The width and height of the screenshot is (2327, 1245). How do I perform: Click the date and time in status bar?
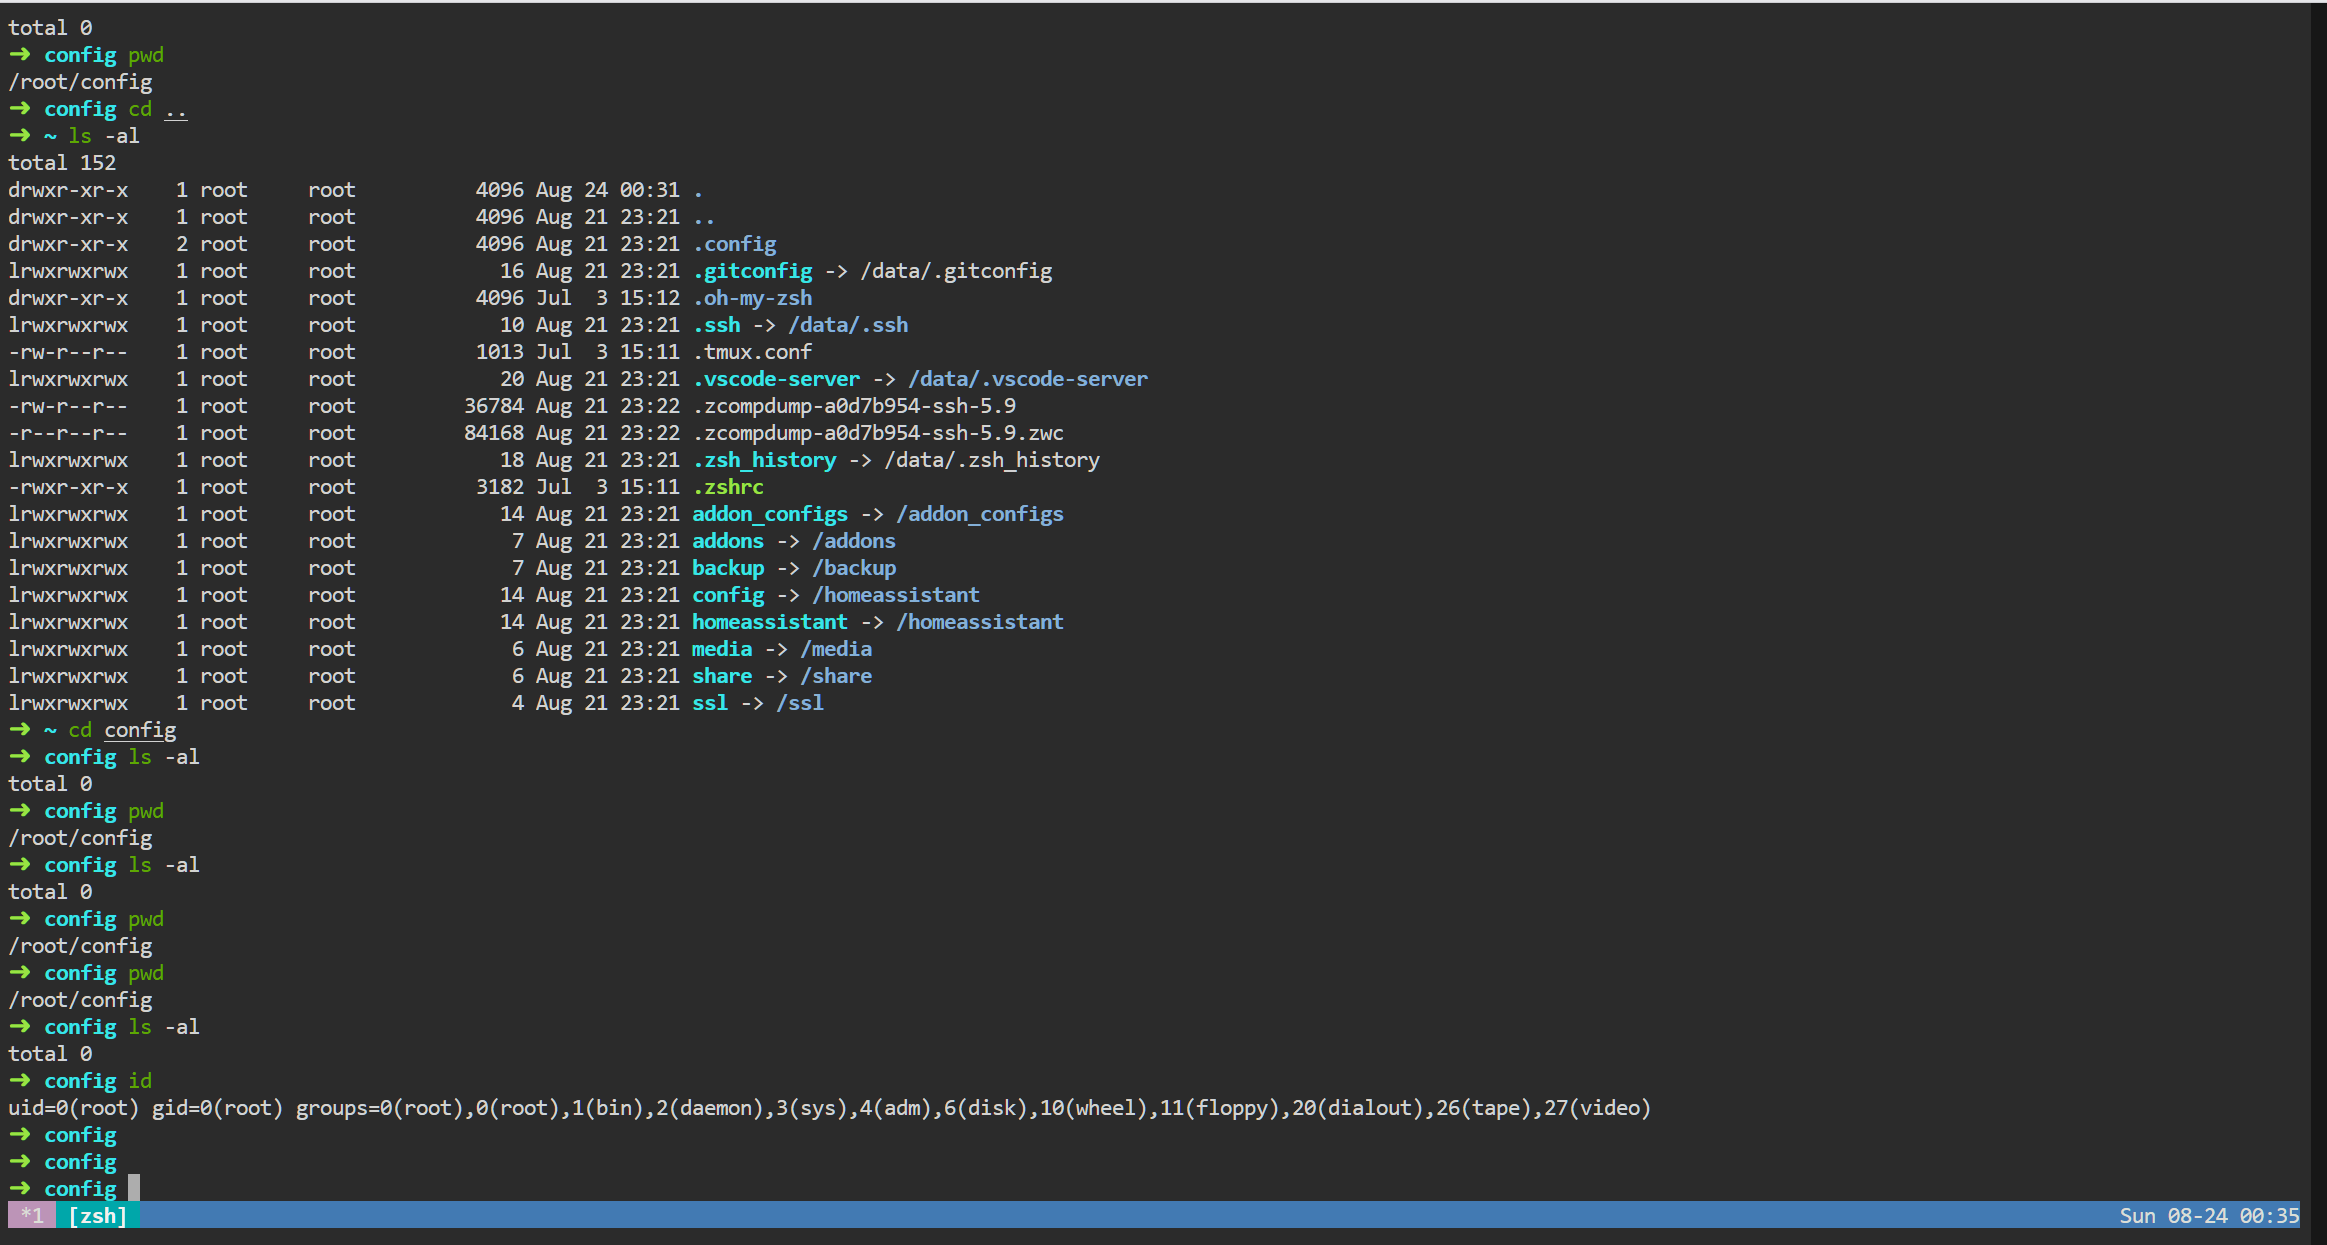[2208, 1216]
